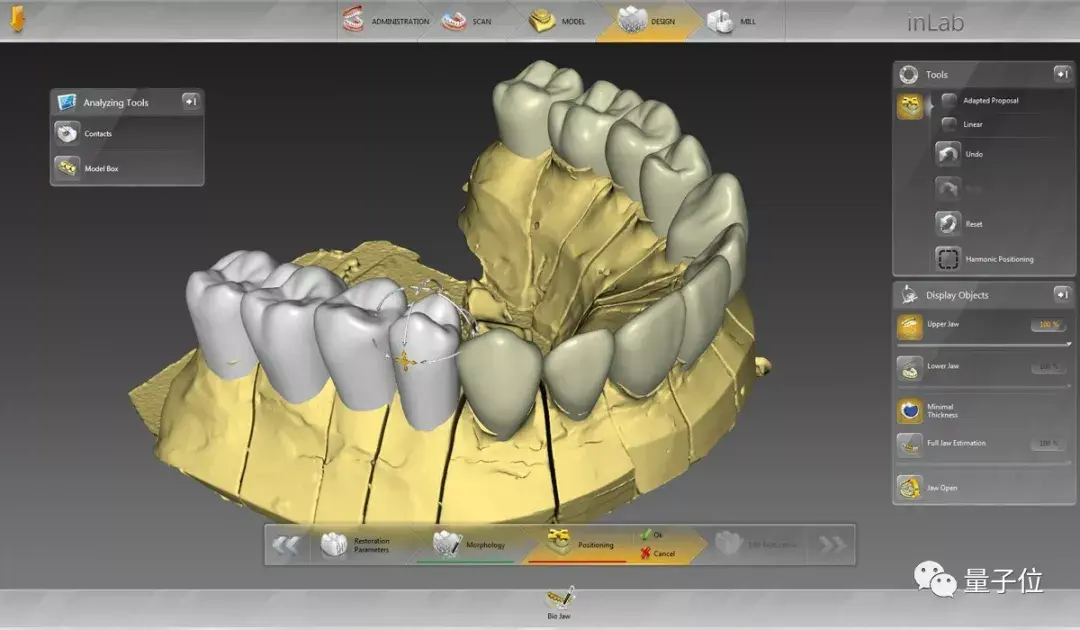The height and width of the screenshot is (630, 1080).
Task: Switch to the MODEL phase tab
Action: pyautogui.click(x=558, y=21)
